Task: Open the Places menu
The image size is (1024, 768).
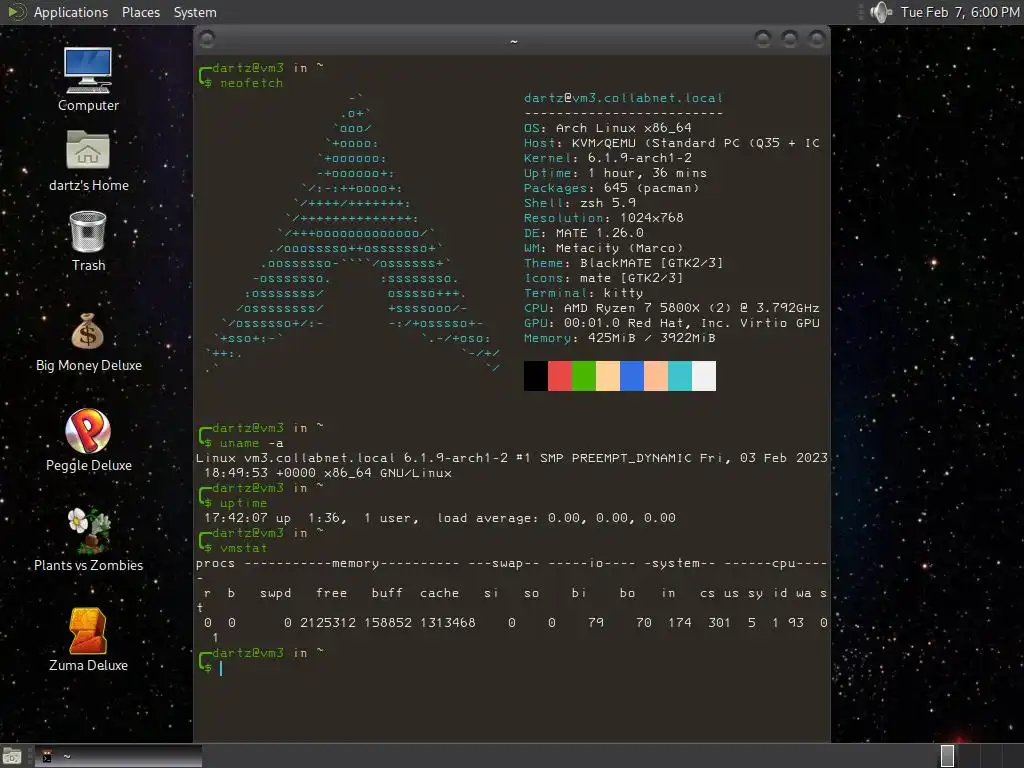Action: pos(140,12)
